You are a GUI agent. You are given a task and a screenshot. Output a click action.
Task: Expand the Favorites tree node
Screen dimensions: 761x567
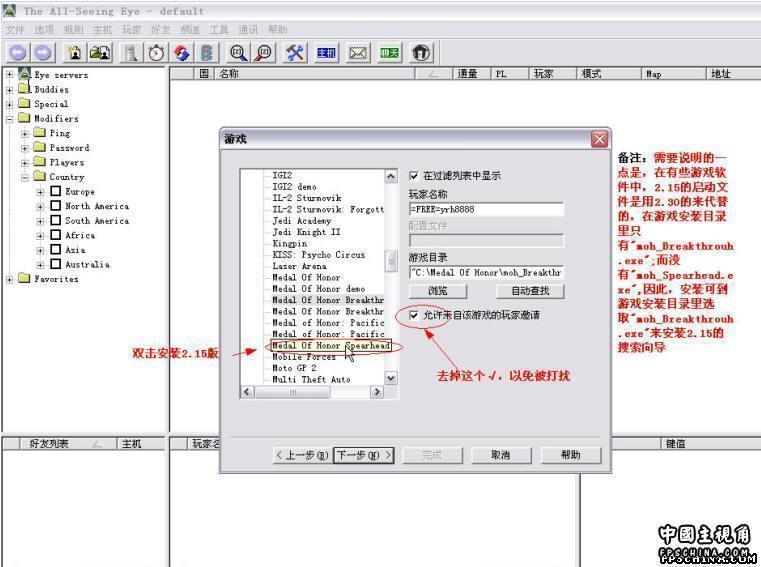(9, 280)
